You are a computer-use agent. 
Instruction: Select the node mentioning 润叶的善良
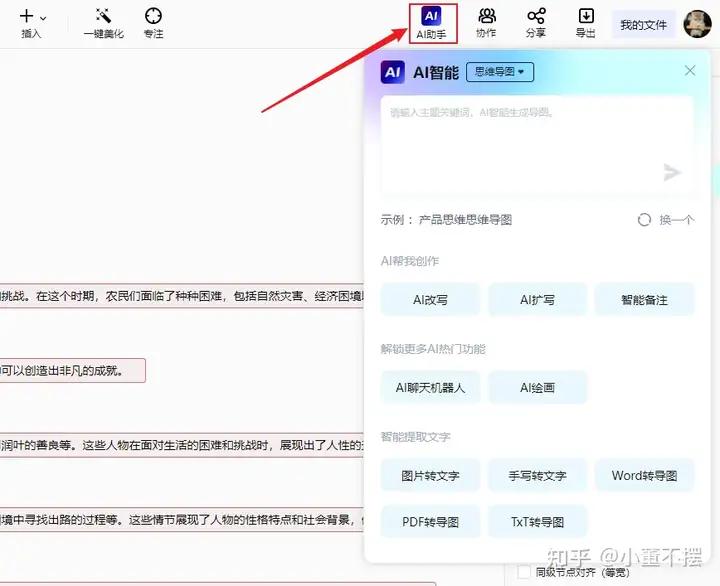(x=182, y=445)
